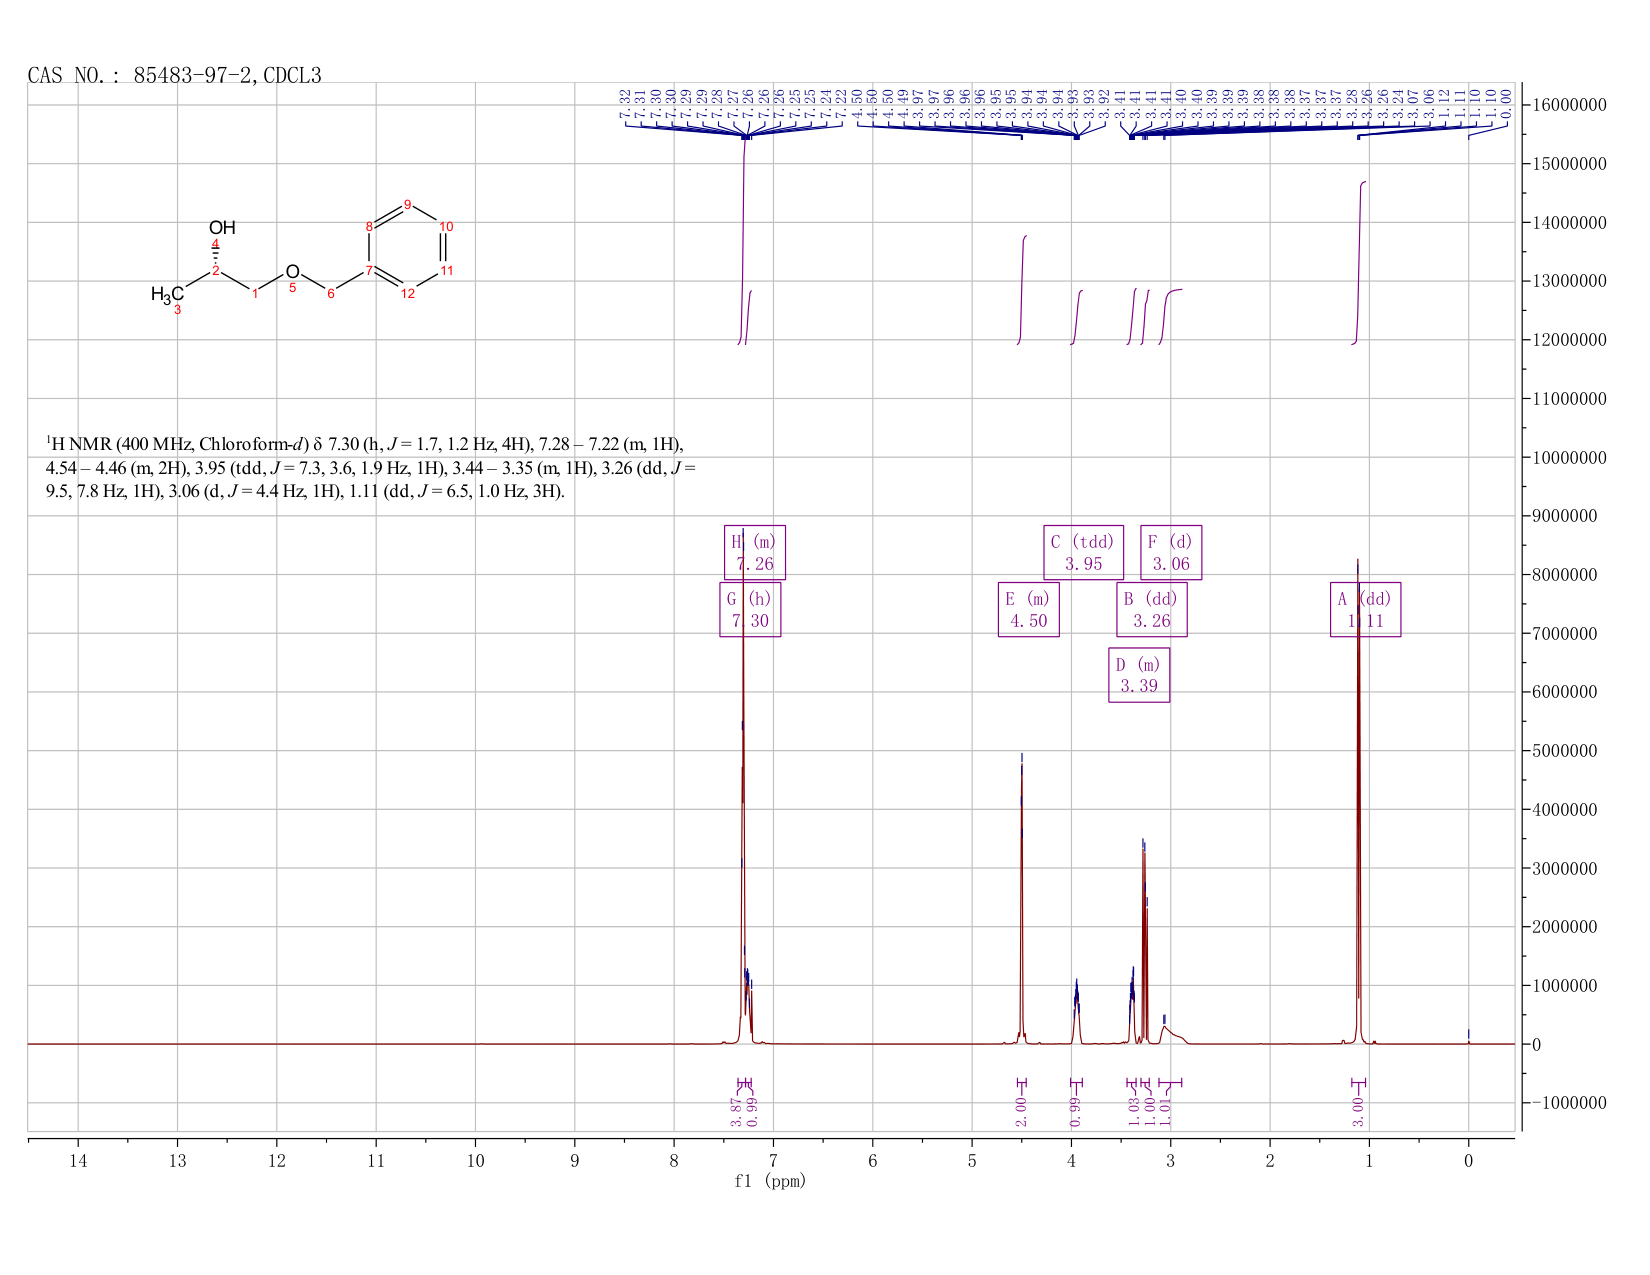Click the integral value 2.00 below 4.50 peak
Image resolution: width=1650 pixels, height=1275 pixels.
[x=1021, y=1112]
